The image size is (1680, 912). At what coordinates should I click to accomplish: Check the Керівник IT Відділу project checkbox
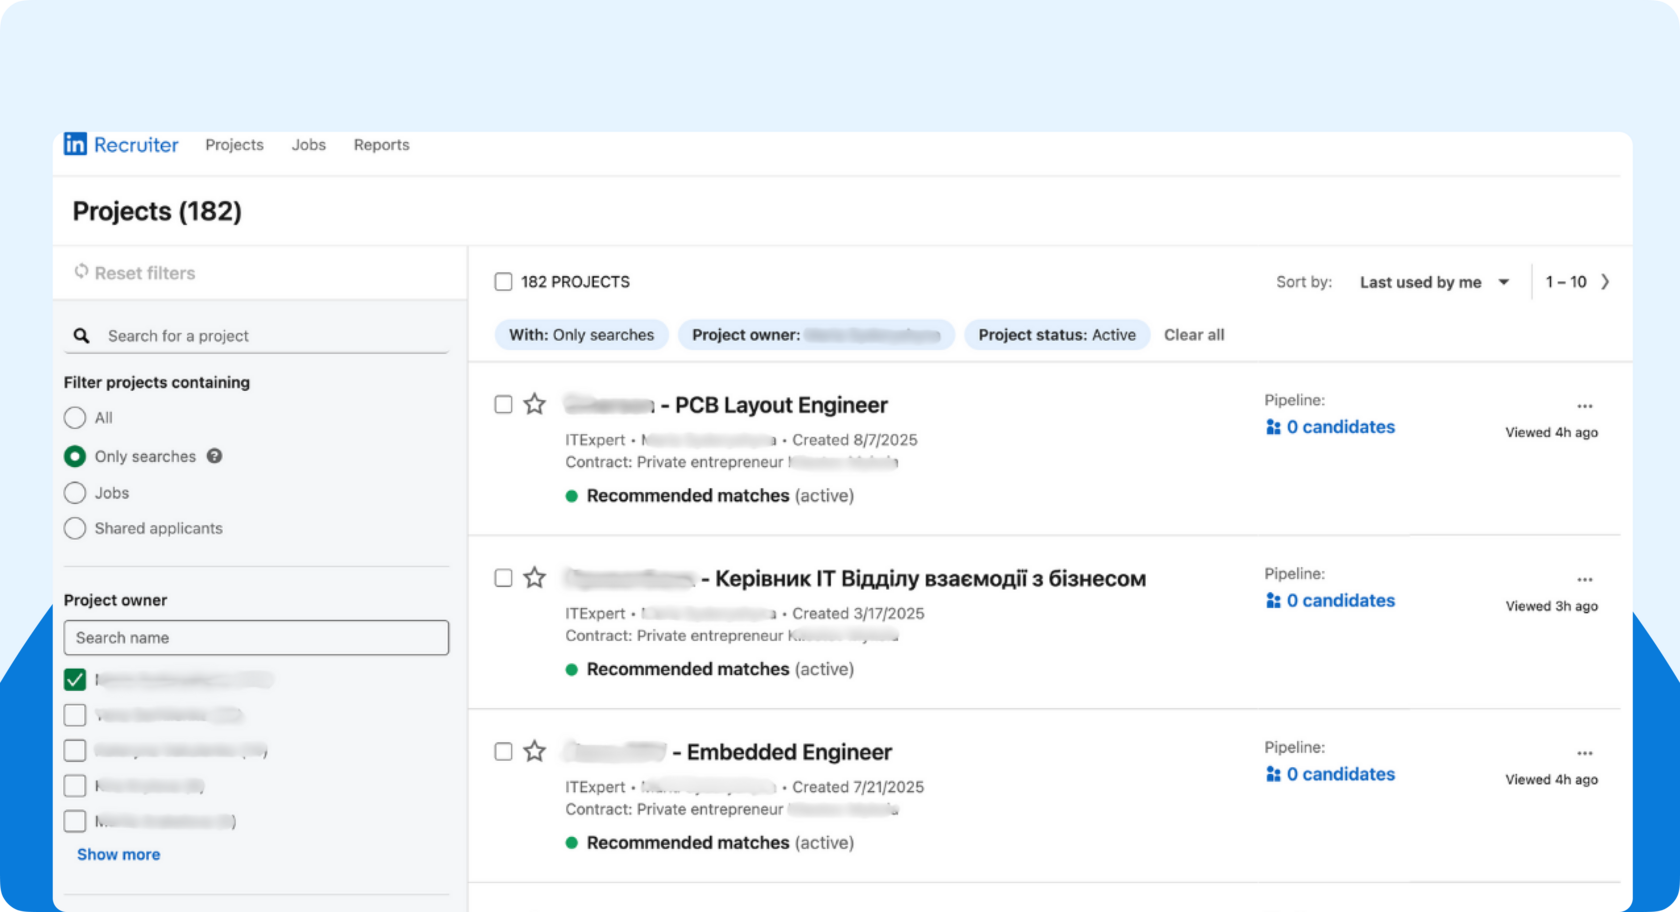pos(504,578)
